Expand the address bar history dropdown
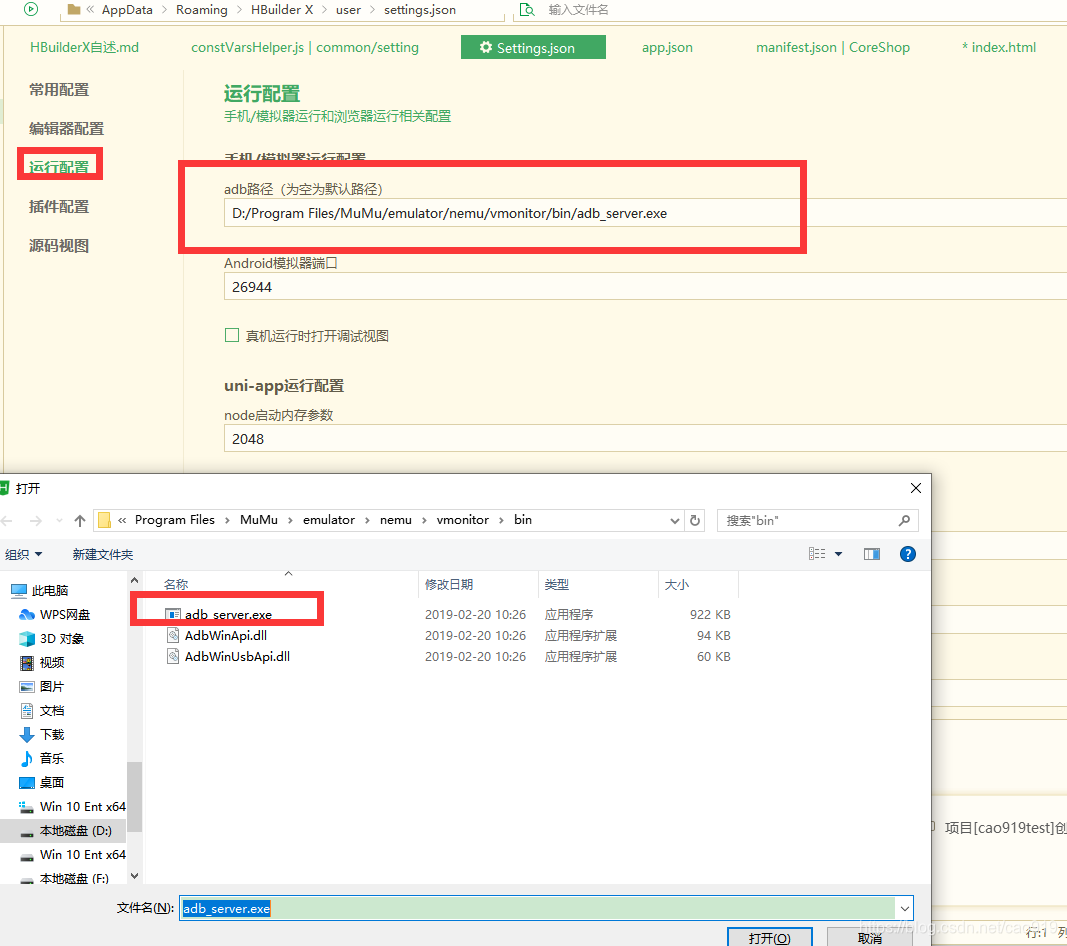This screenshot has height=946, width=1067. point(674,521)
